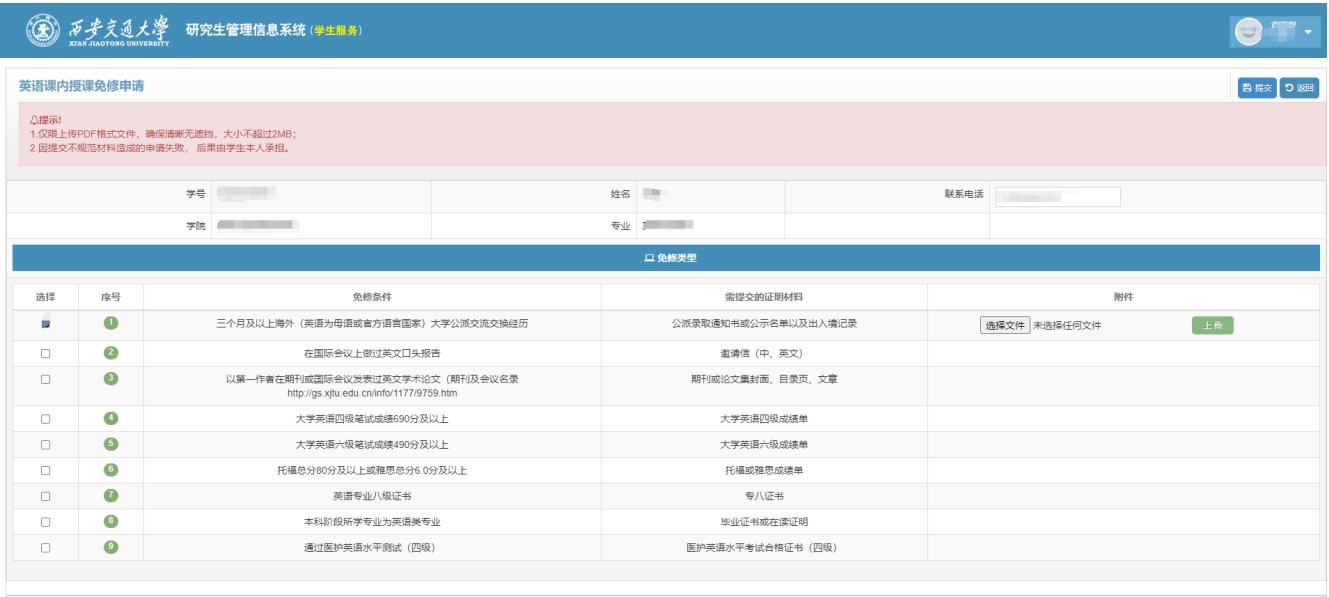Click 选择文件 to choose a file

pos(1004,324)
